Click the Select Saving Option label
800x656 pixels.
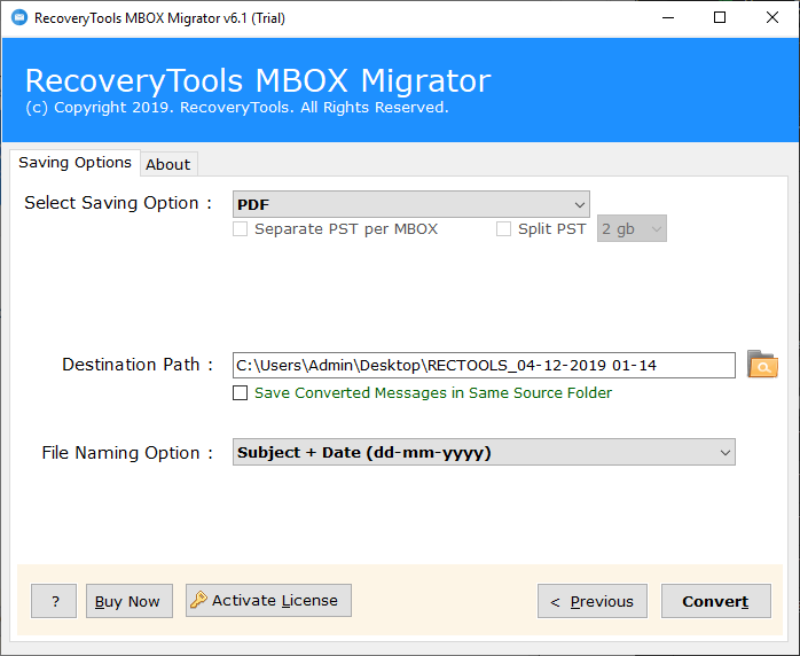point(118,203)
